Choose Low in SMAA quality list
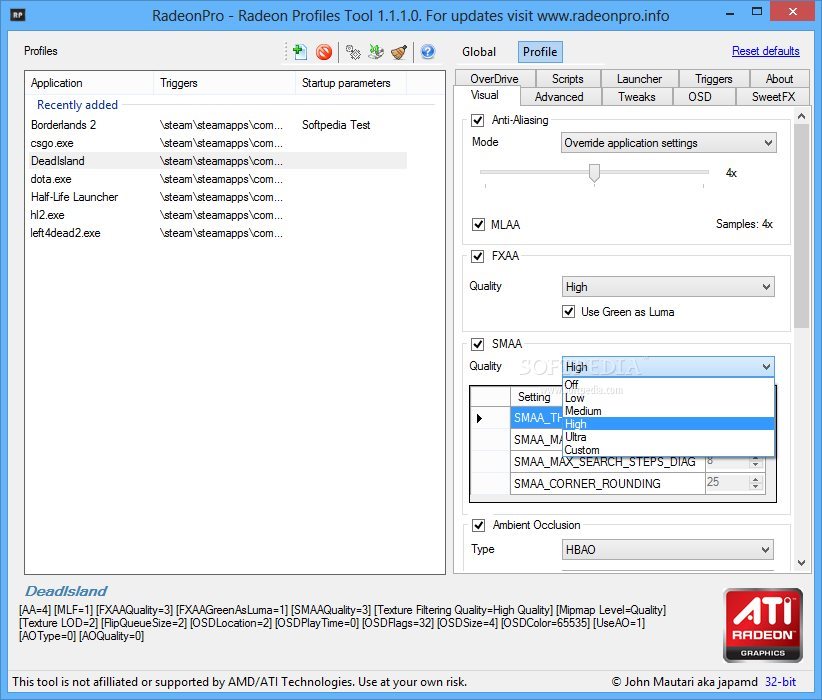This screenshot has width=822, height=700. coord(668,398)
